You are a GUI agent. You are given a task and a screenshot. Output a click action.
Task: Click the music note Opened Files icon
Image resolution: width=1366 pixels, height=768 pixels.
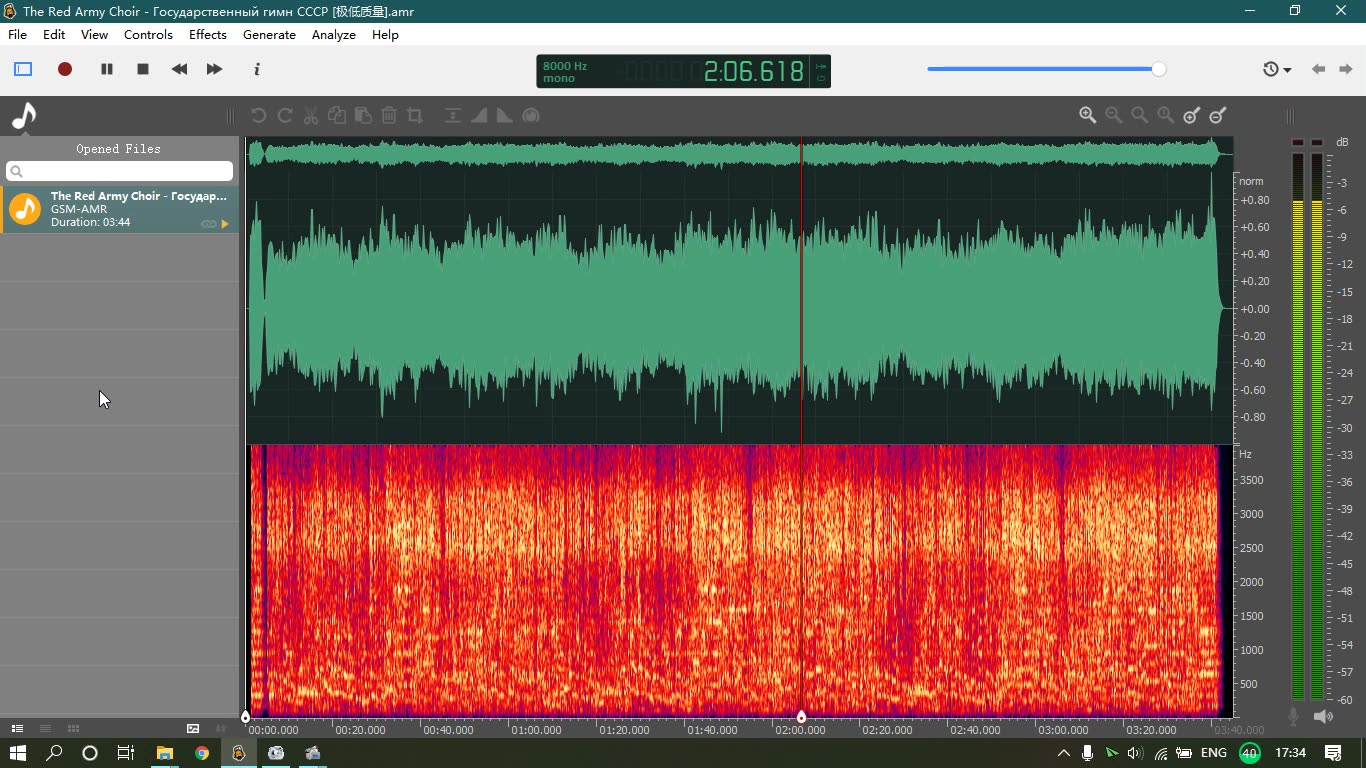(24, 117)
